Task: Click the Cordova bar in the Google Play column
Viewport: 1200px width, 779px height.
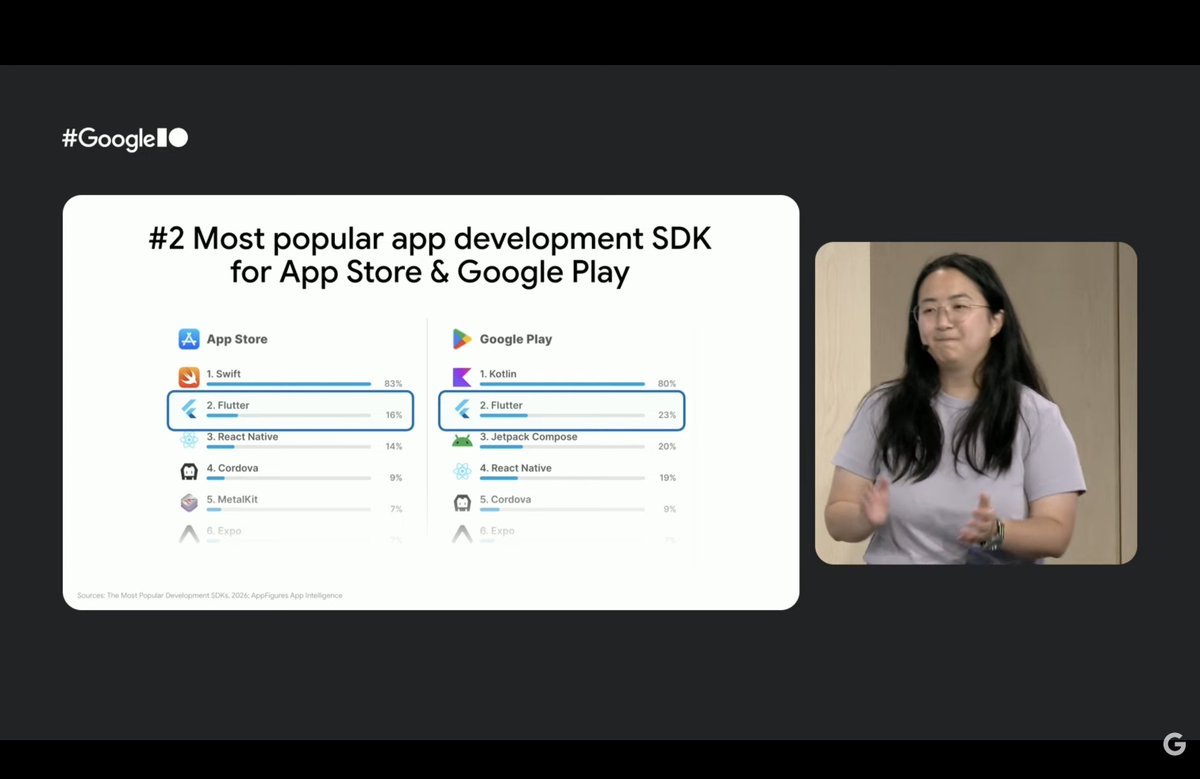Action: (x=562, y=509)
